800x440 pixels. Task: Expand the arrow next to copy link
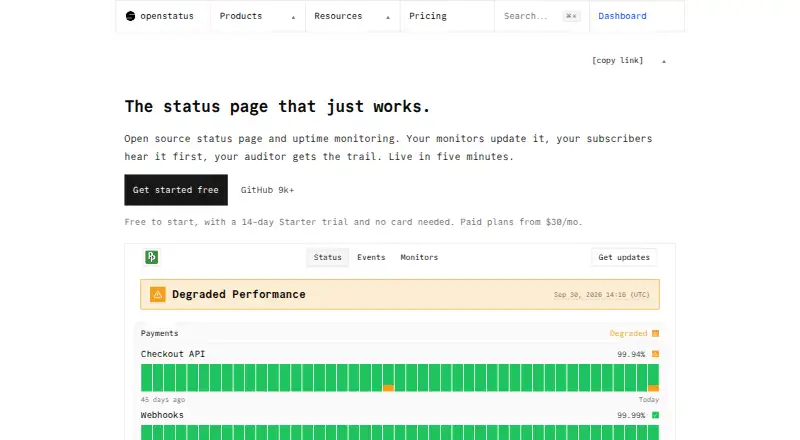(x=664, y=61)
